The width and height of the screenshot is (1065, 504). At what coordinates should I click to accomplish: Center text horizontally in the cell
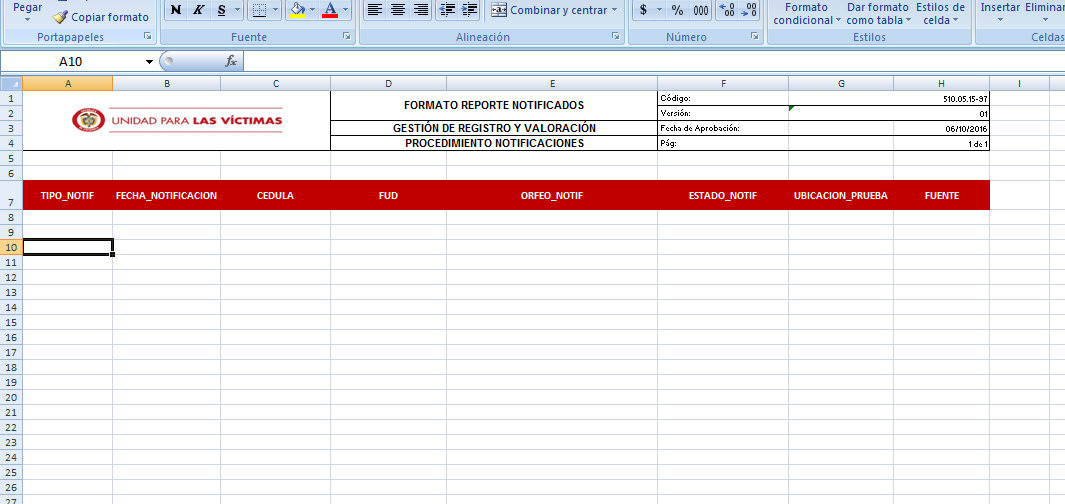point(398,10)
